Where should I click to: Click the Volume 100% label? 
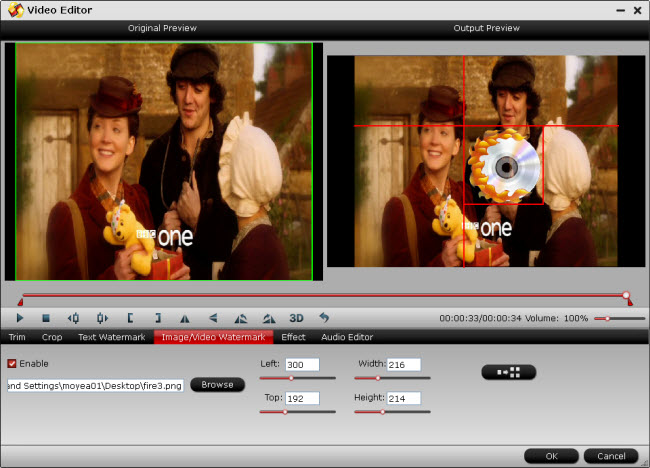click(556, 318)
